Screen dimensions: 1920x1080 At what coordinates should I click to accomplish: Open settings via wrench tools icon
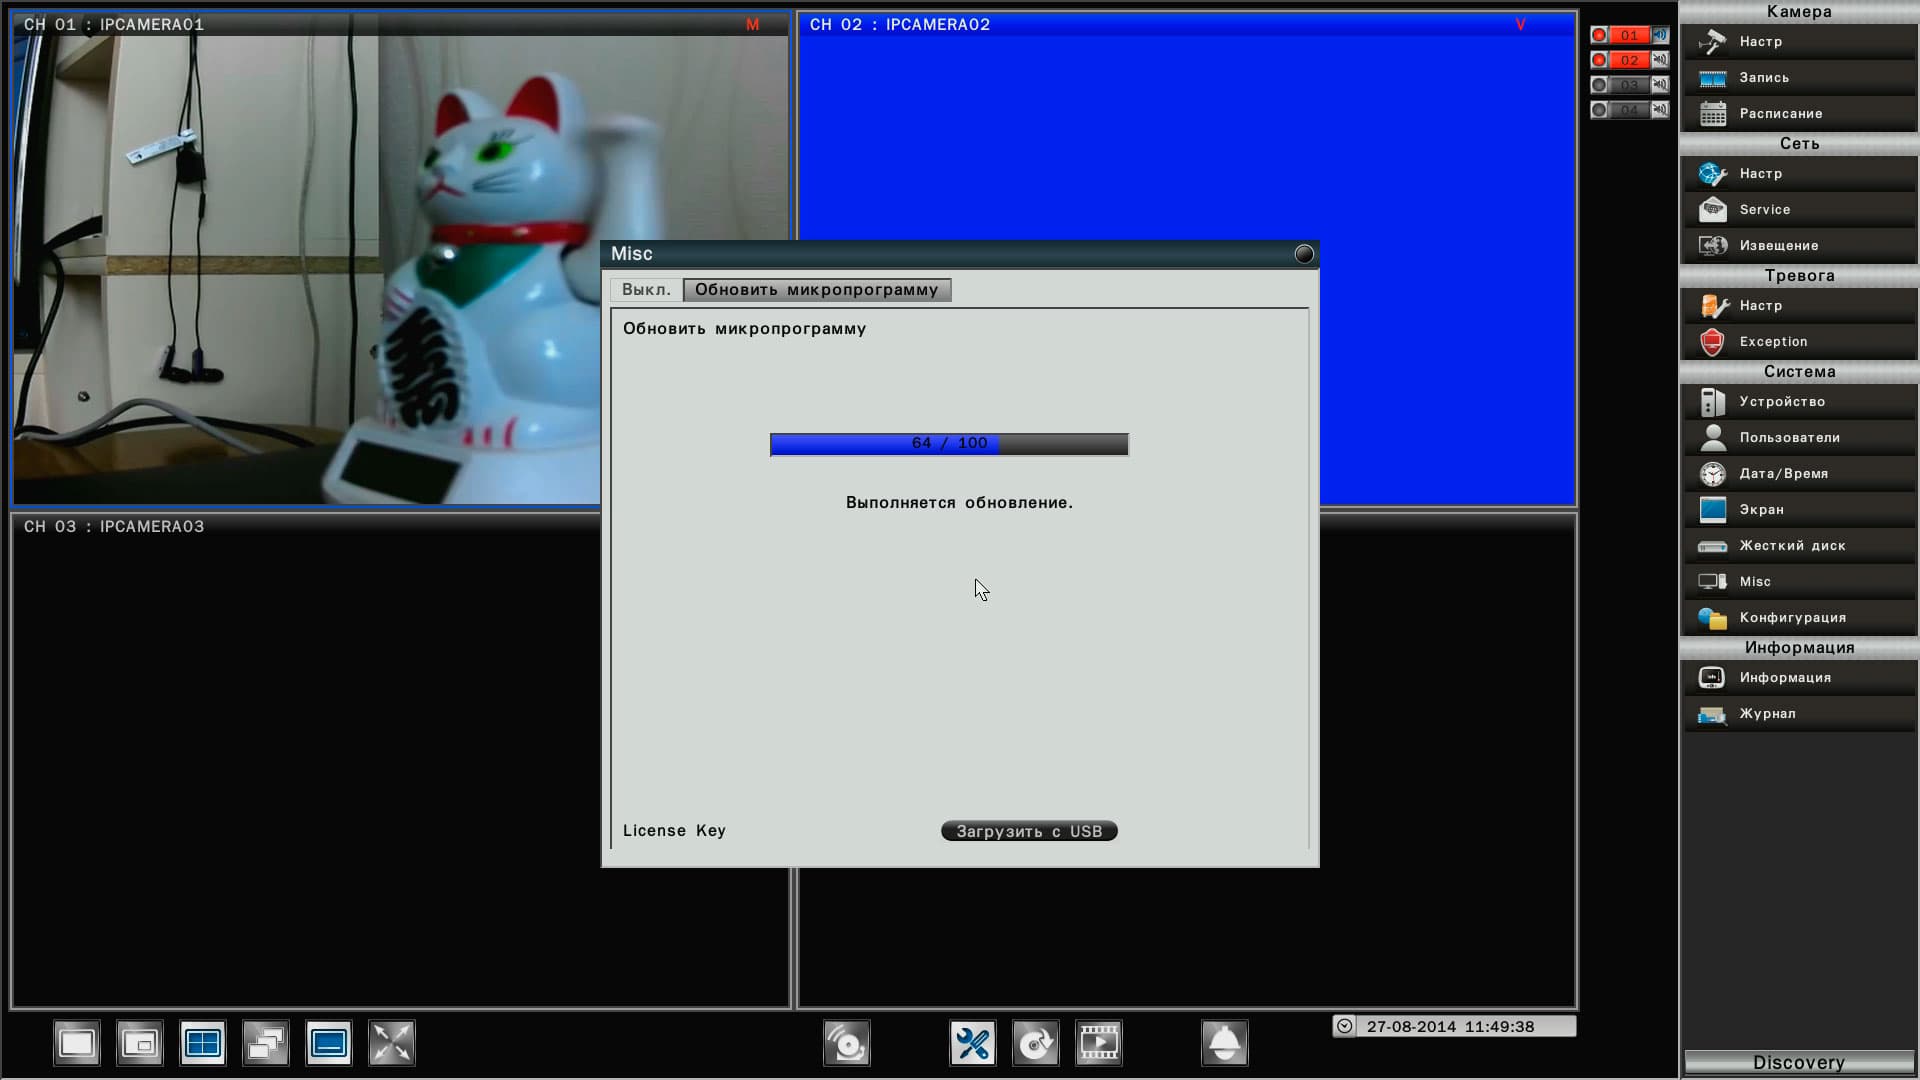(972, 1044)
